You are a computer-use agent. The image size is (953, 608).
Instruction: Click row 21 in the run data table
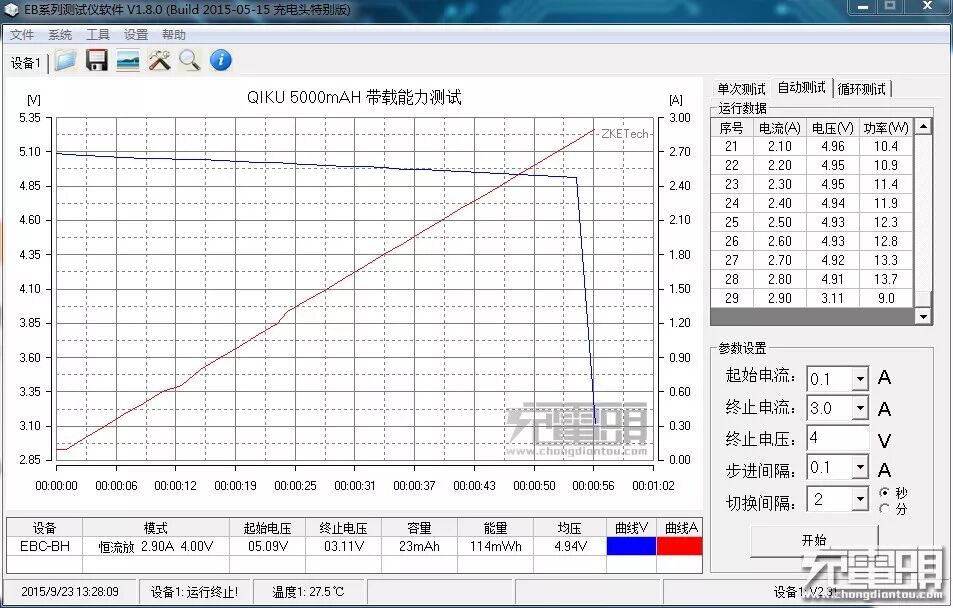[x=813, y=146]
